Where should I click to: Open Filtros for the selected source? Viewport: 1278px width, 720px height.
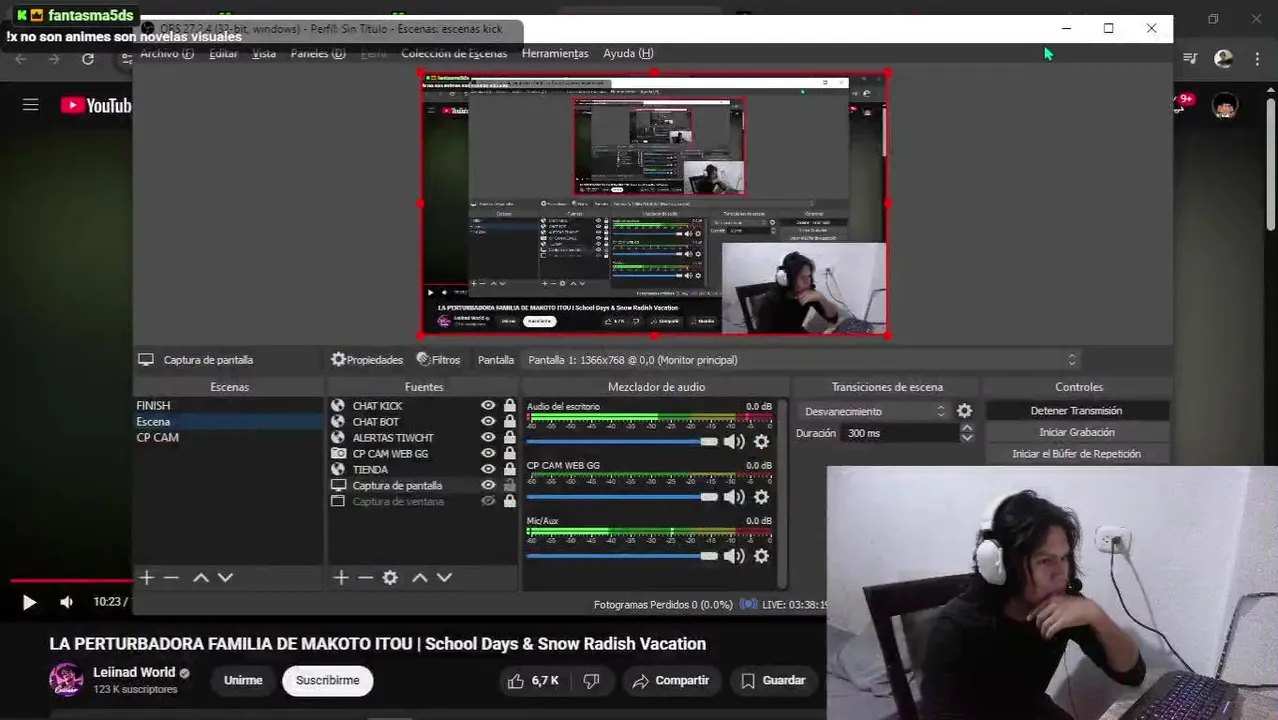(x=439, y=360)
